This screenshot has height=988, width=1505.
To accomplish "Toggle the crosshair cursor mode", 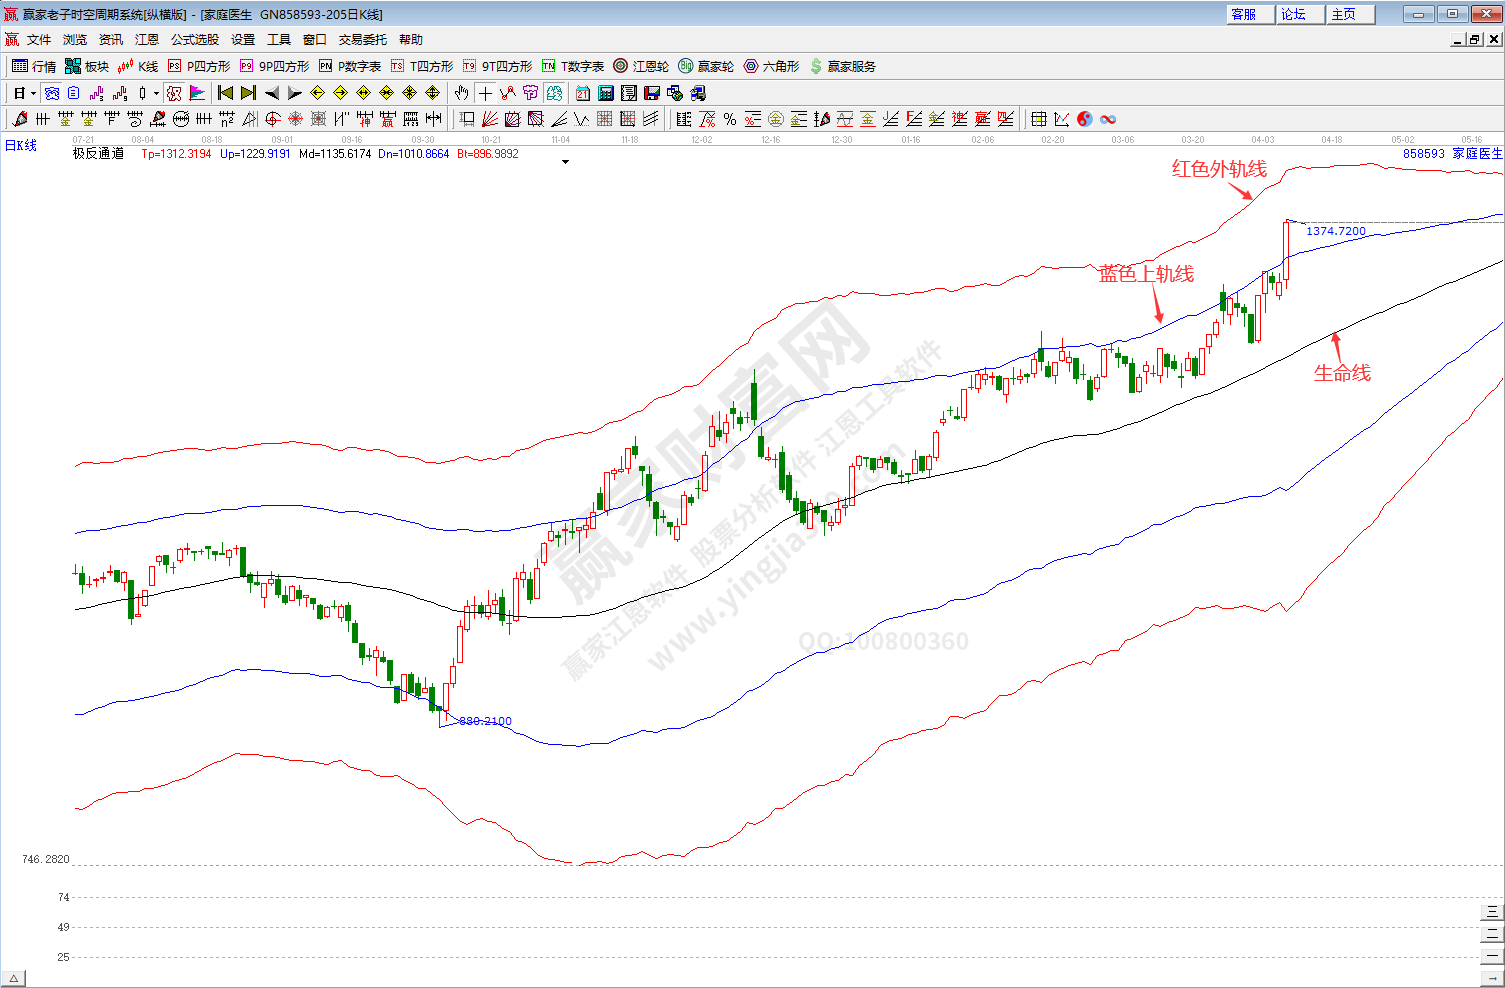I will (485, 93).
